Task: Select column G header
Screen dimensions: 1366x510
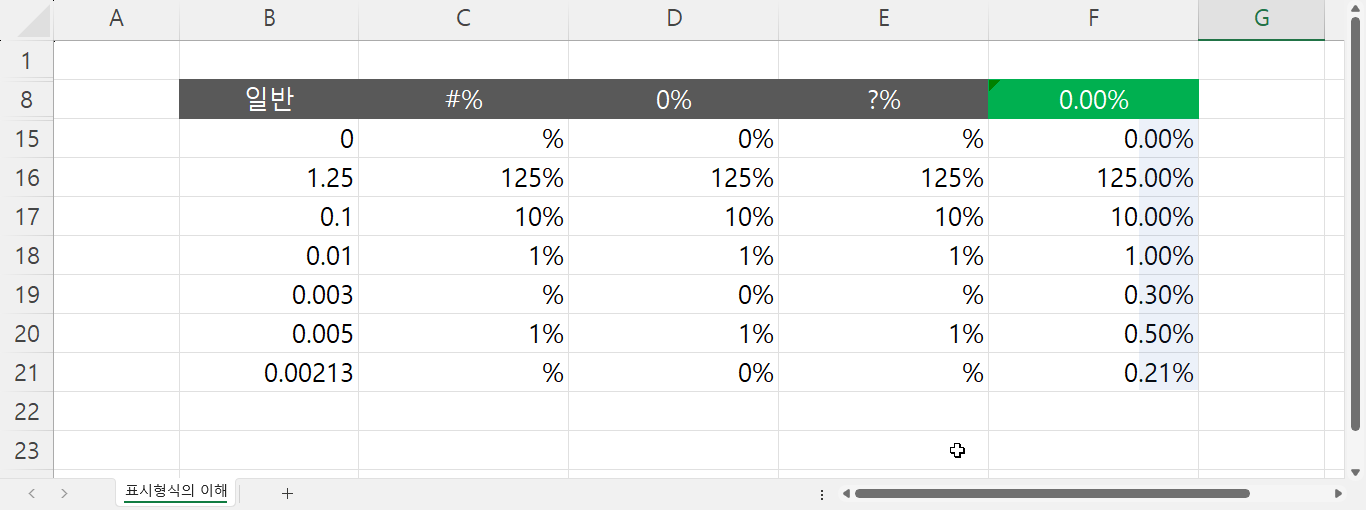Action: (1261, 19)
